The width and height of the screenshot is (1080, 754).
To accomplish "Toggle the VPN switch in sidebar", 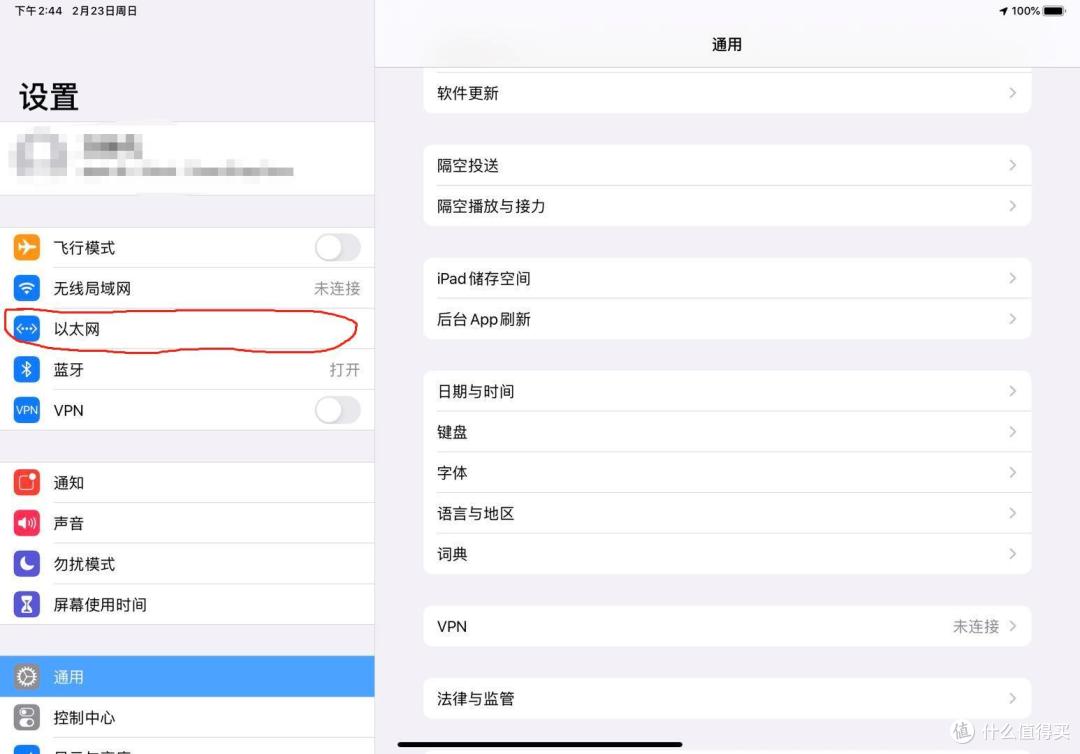I will [x=338, y=410].
